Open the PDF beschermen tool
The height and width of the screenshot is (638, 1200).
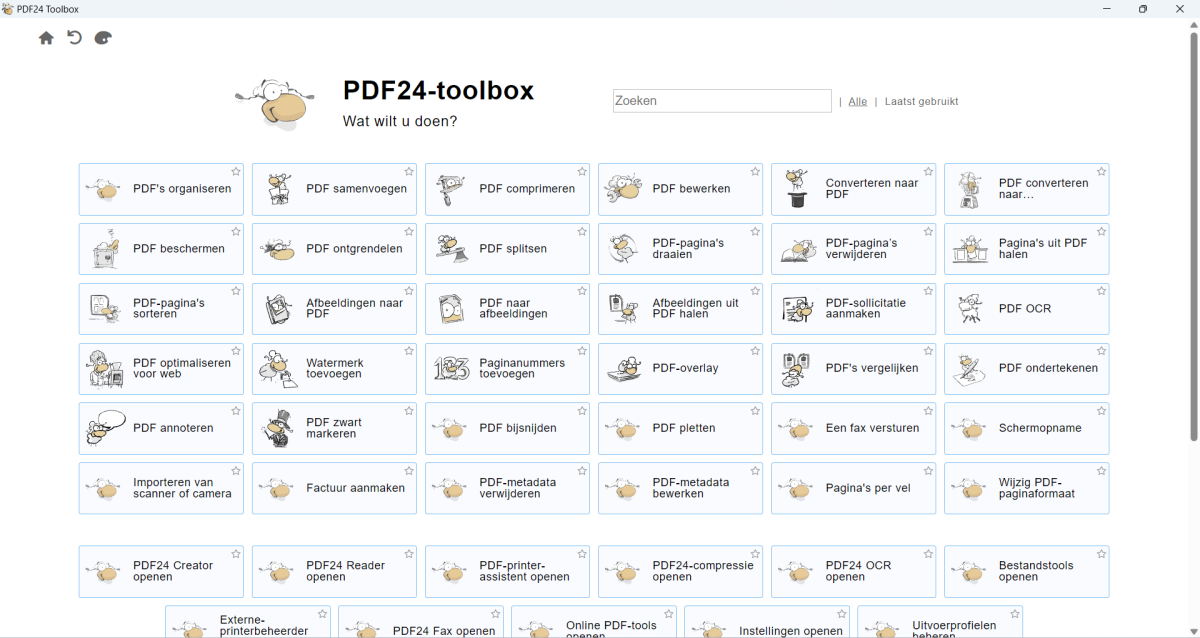[161, 249]
